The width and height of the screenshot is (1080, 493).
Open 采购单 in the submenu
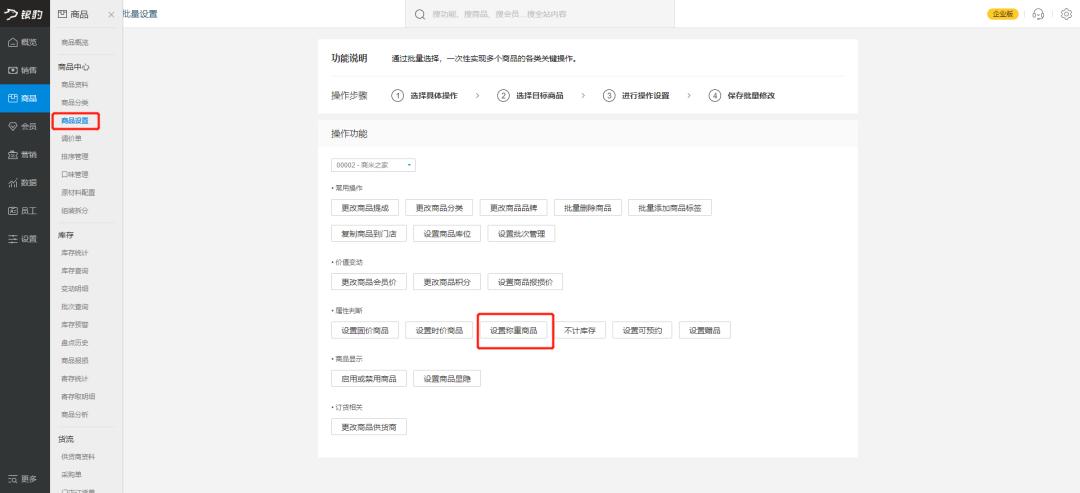(72, 474)
